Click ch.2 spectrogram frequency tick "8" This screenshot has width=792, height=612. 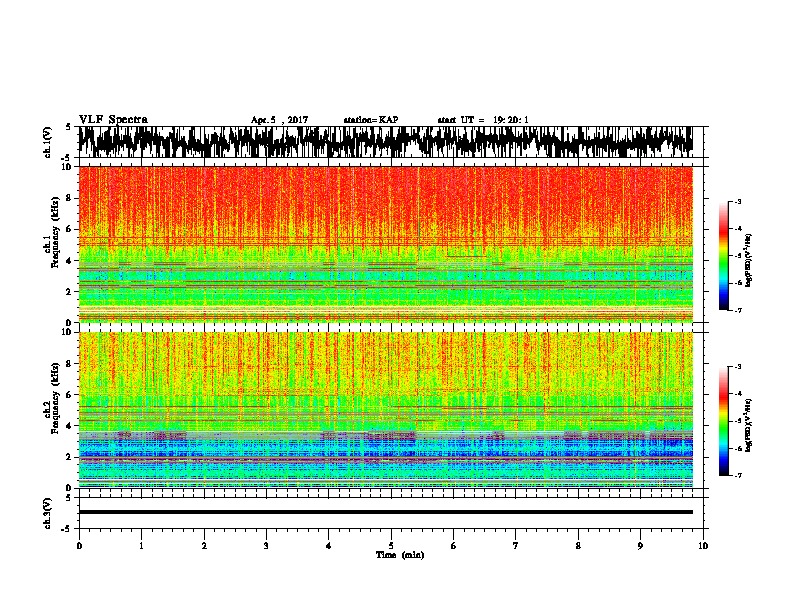[69, 364]
